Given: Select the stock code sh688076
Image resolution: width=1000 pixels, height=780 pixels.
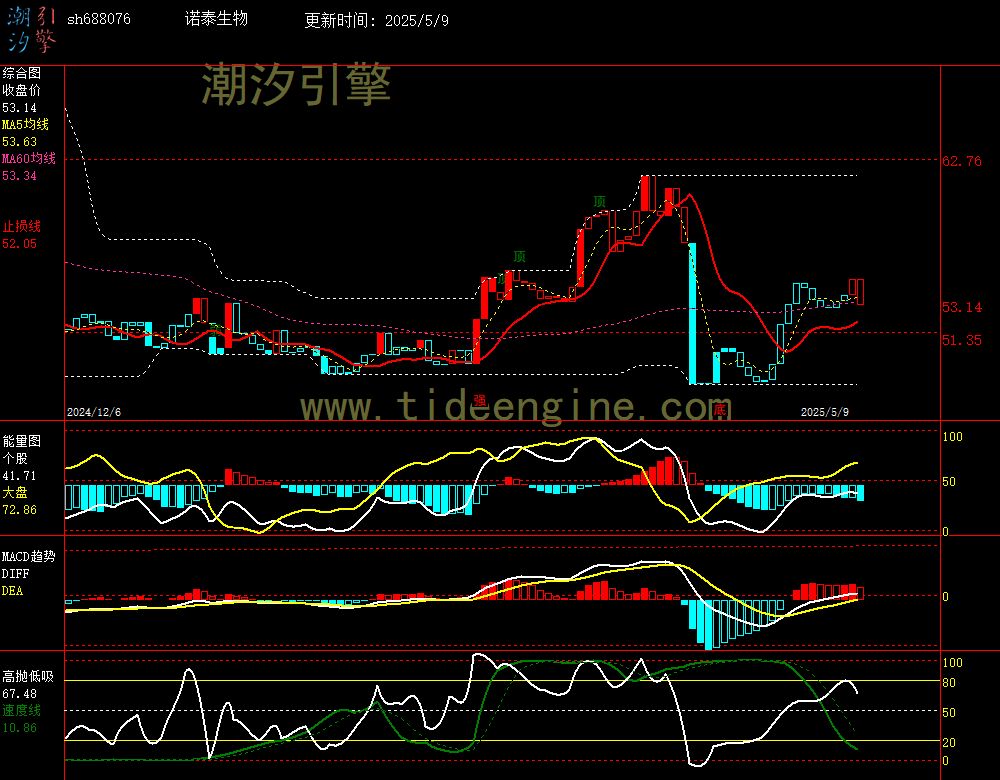Looking at the screenshot, I should coord(99,19).
